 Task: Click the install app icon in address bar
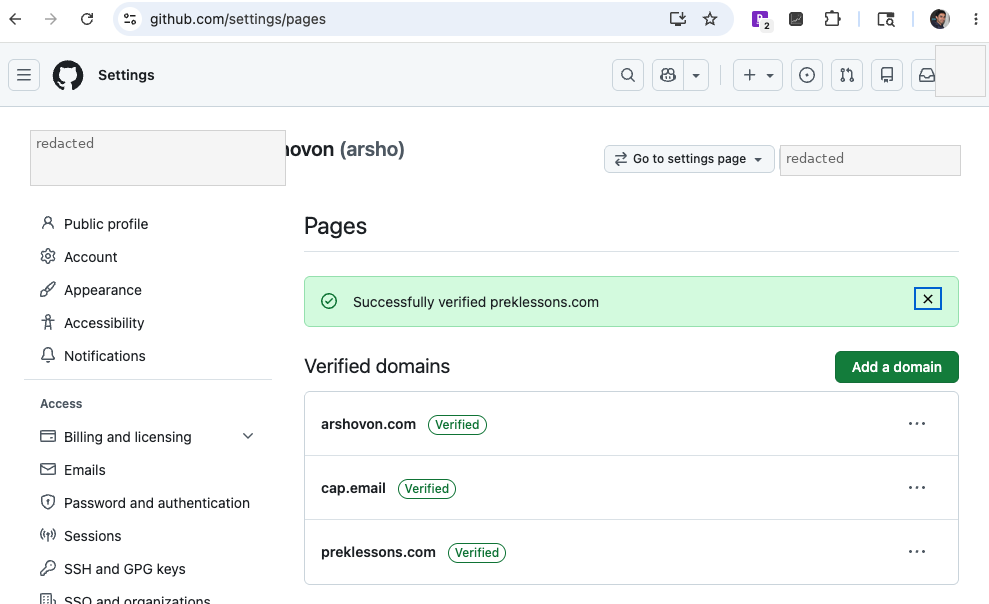[678, 19]
